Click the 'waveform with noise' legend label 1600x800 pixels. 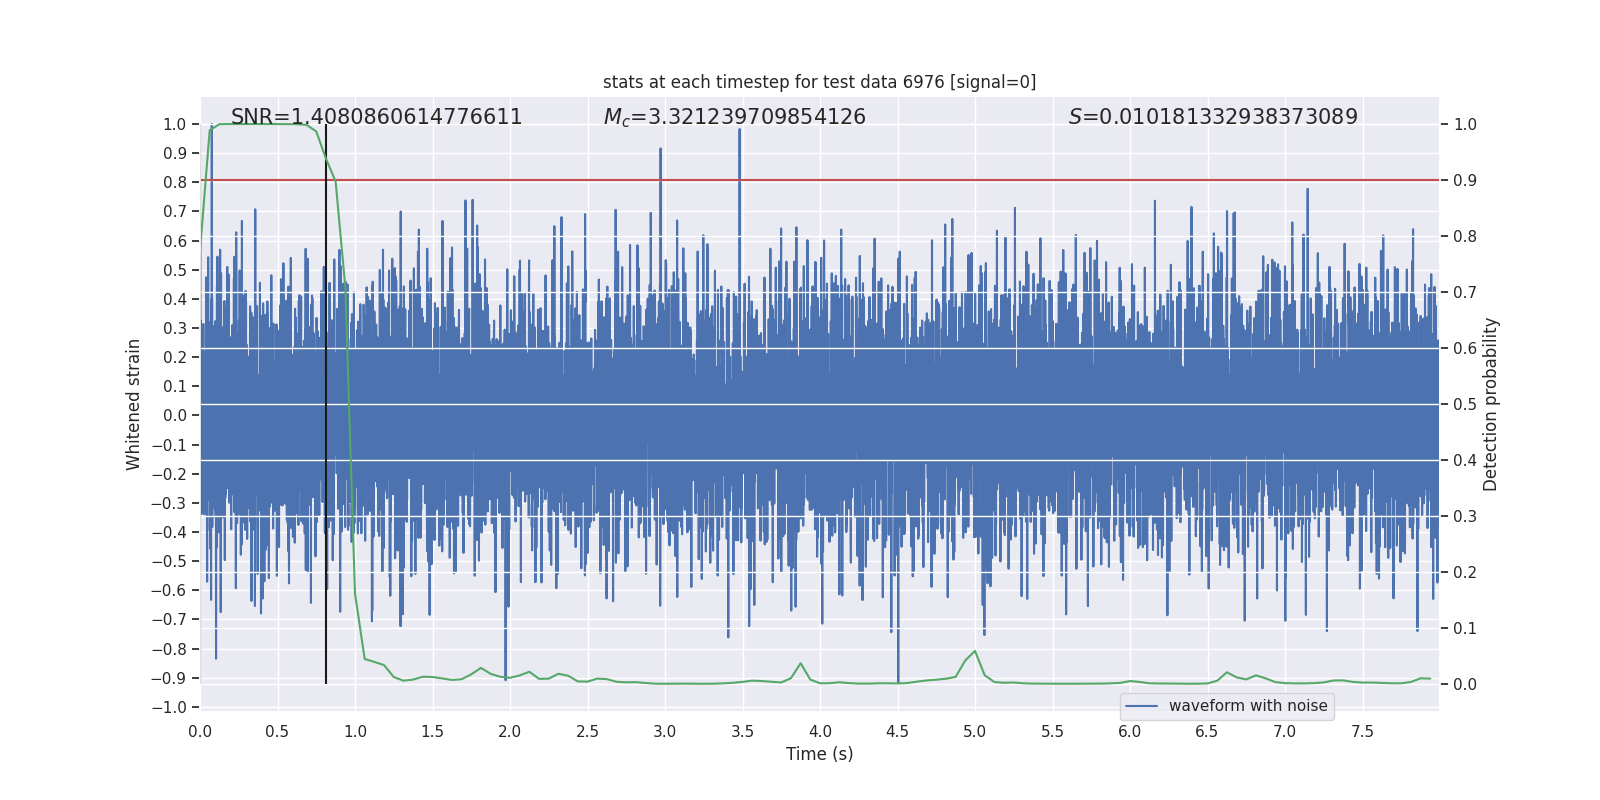tap(1247, 706)
